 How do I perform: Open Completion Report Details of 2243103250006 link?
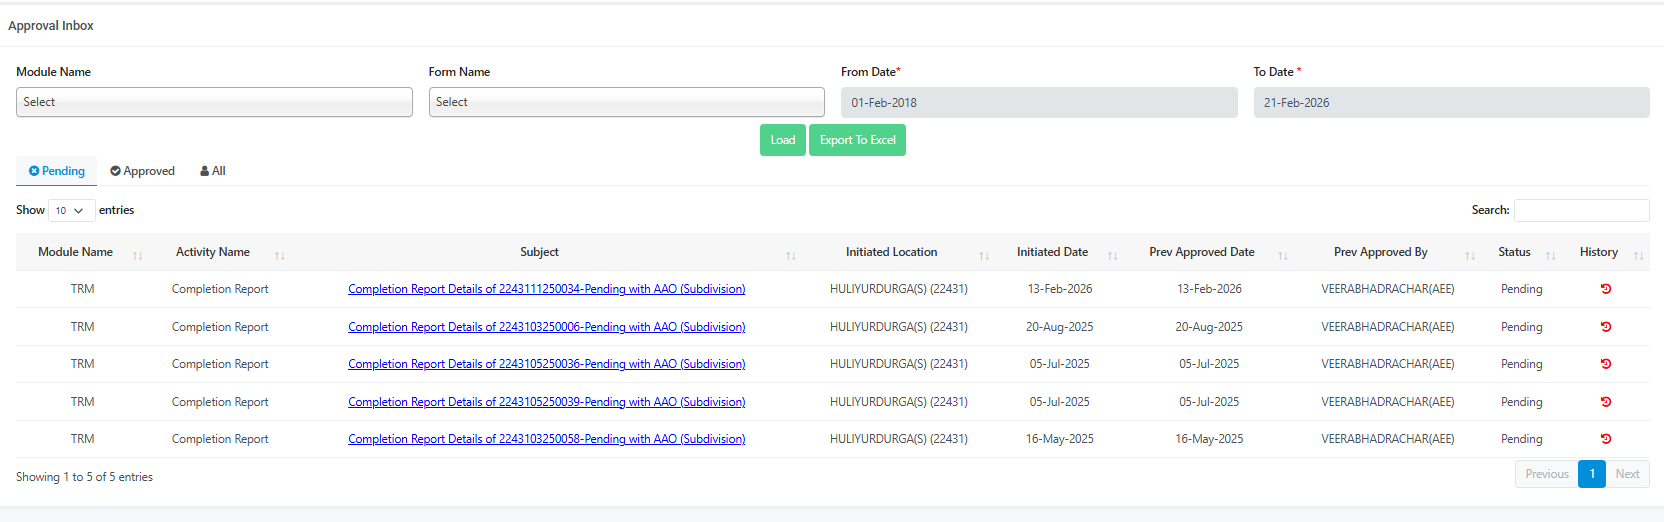[546, 327]
